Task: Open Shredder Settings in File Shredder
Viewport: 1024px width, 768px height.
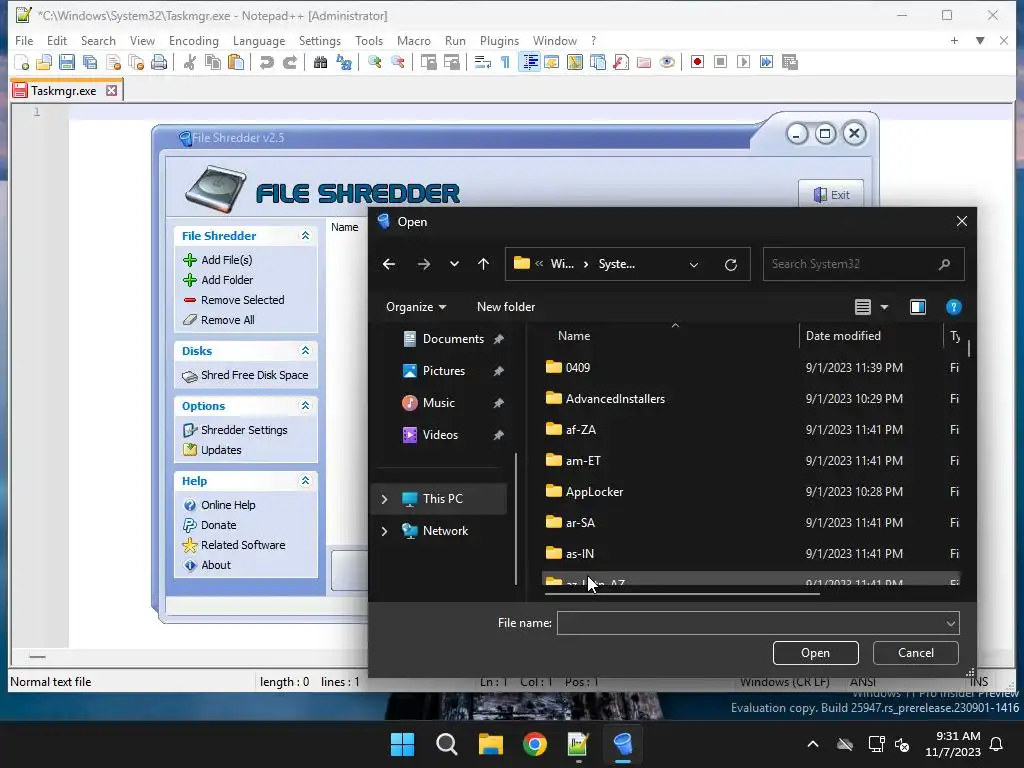Action: coord(244,430)
